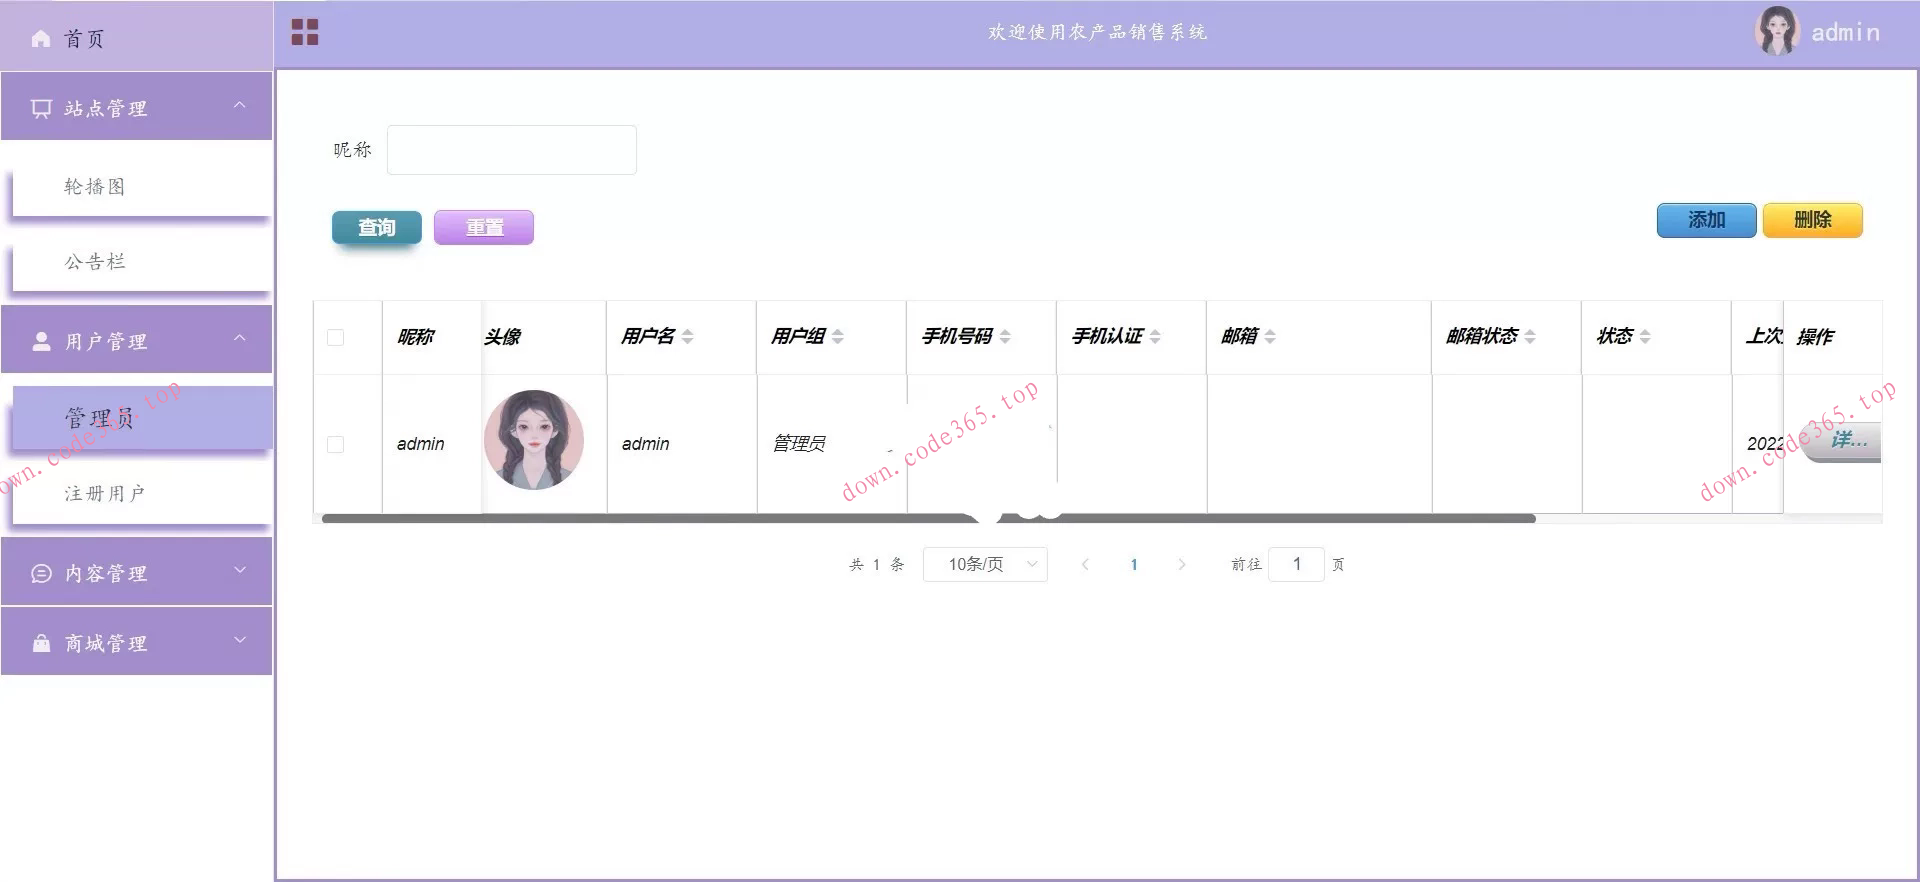Click the admin avatar in top bar
Screen dimensions: 1920x882
click(1777, 31)
